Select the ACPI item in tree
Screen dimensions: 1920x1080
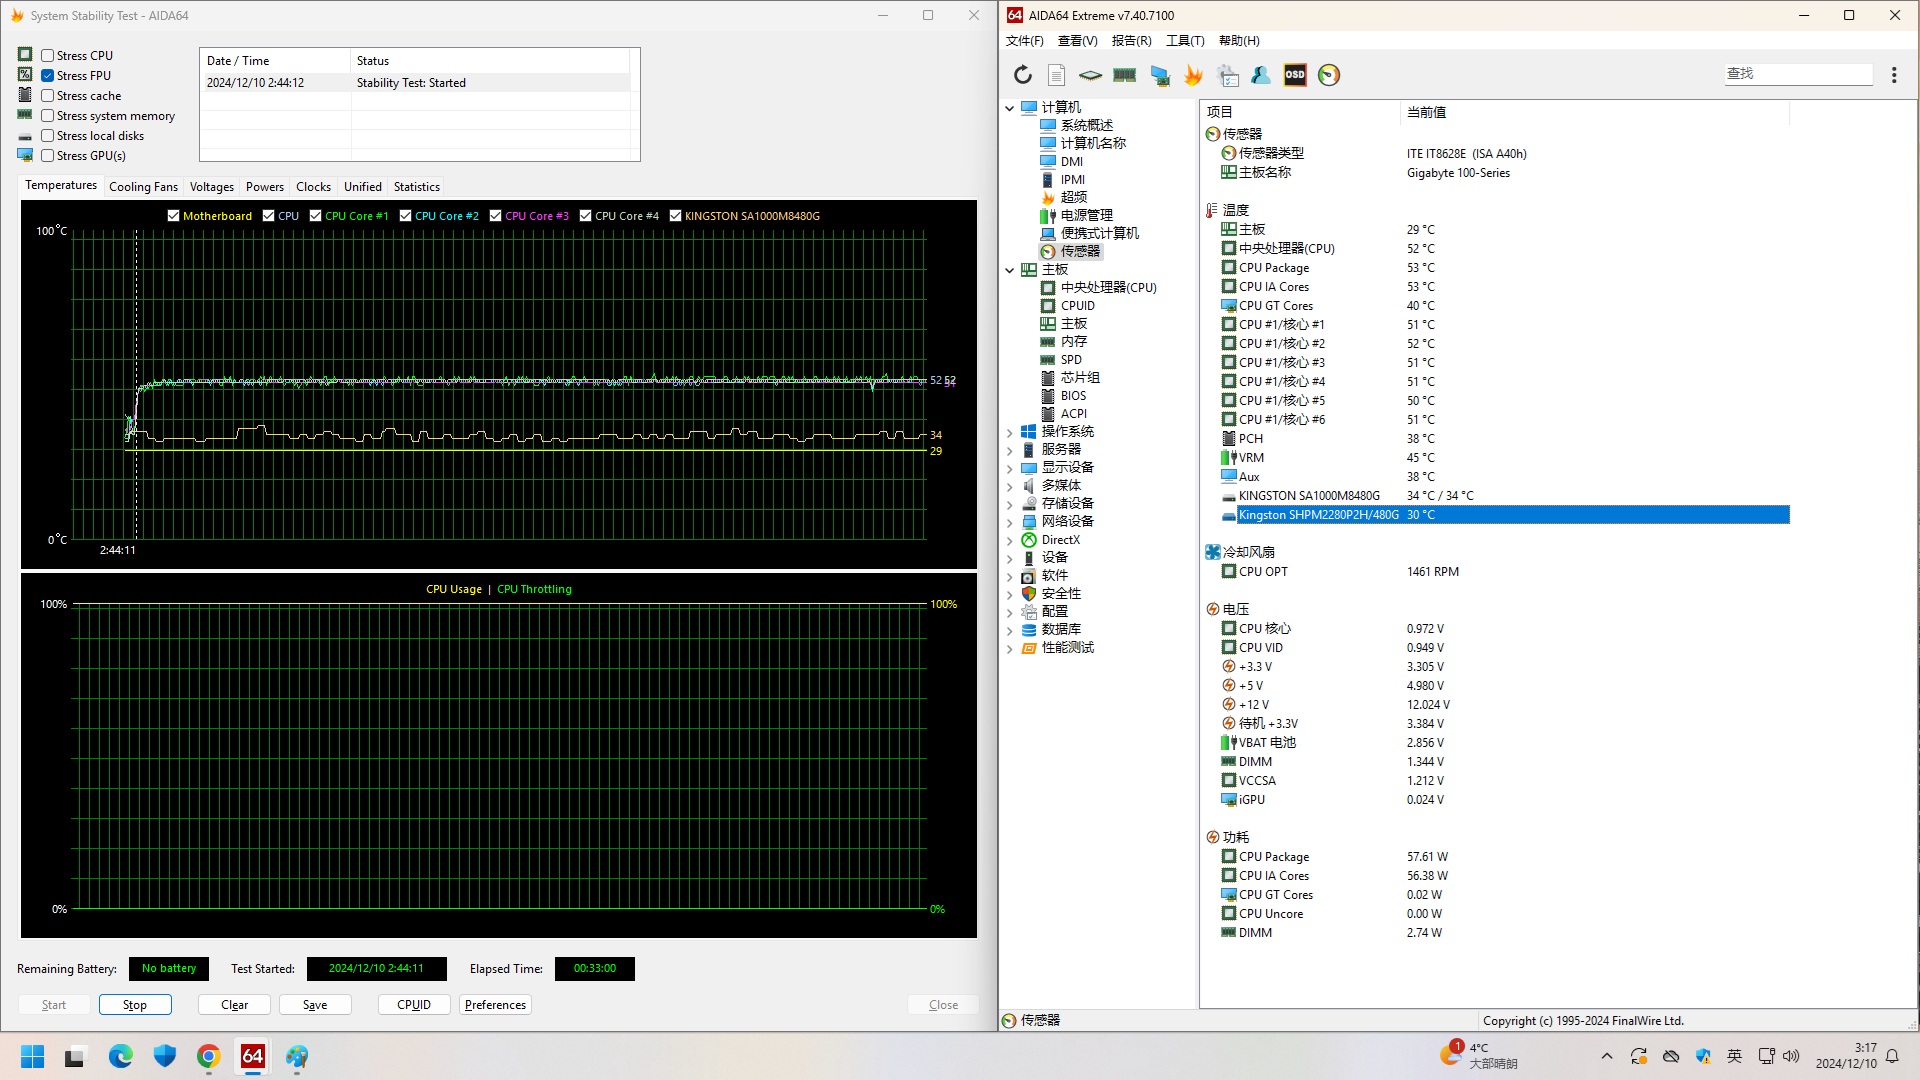[x=1073, y=413]
